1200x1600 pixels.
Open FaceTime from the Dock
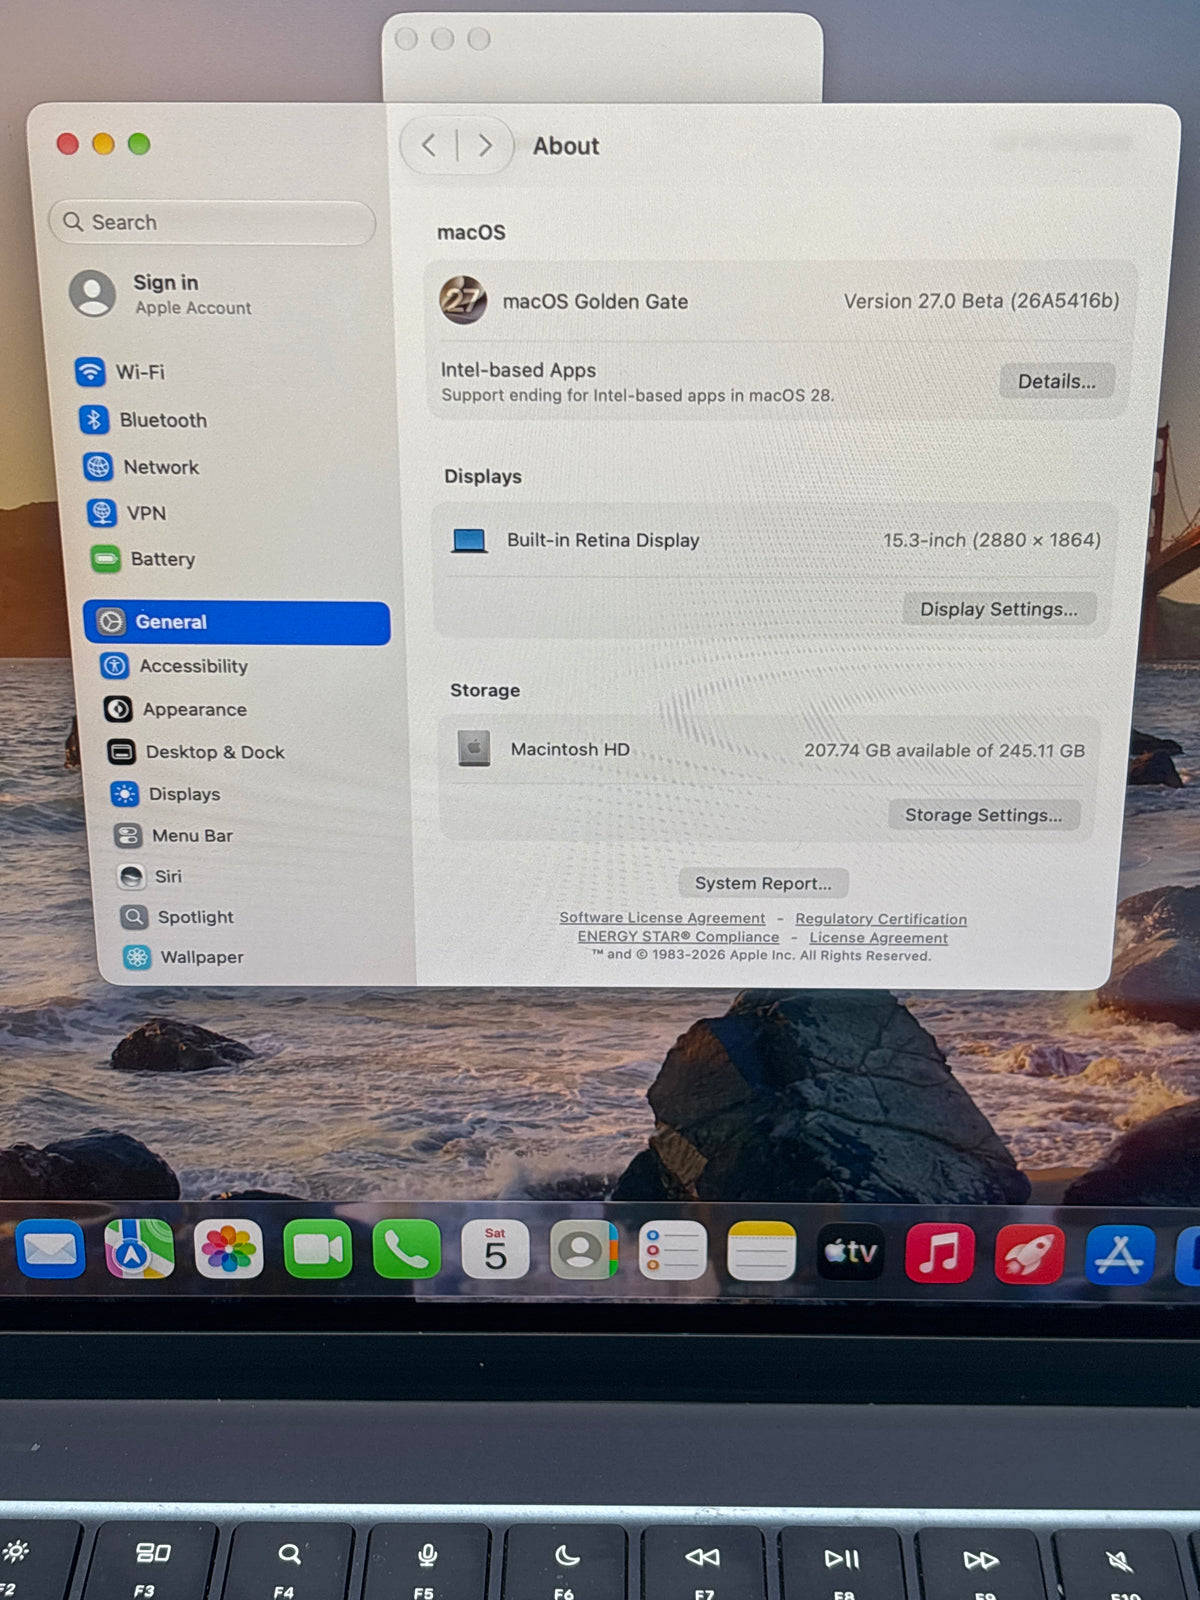pyautogui.click(x=318, y=1249)
